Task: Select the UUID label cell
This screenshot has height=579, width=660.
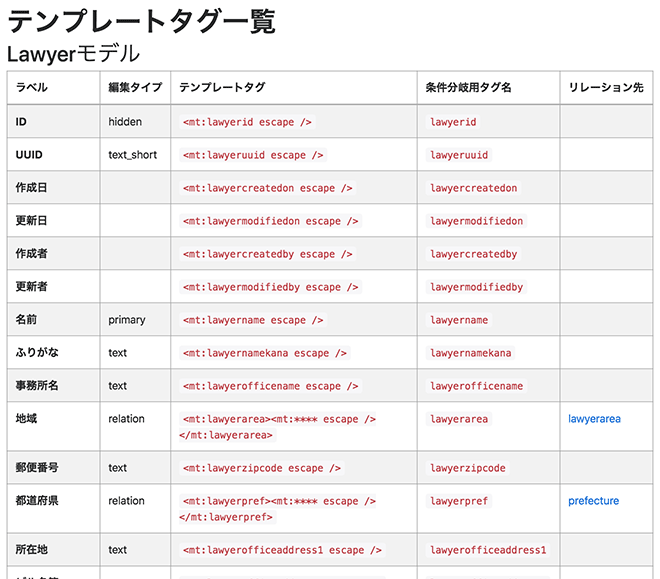Action: click(x=53, y=154)
